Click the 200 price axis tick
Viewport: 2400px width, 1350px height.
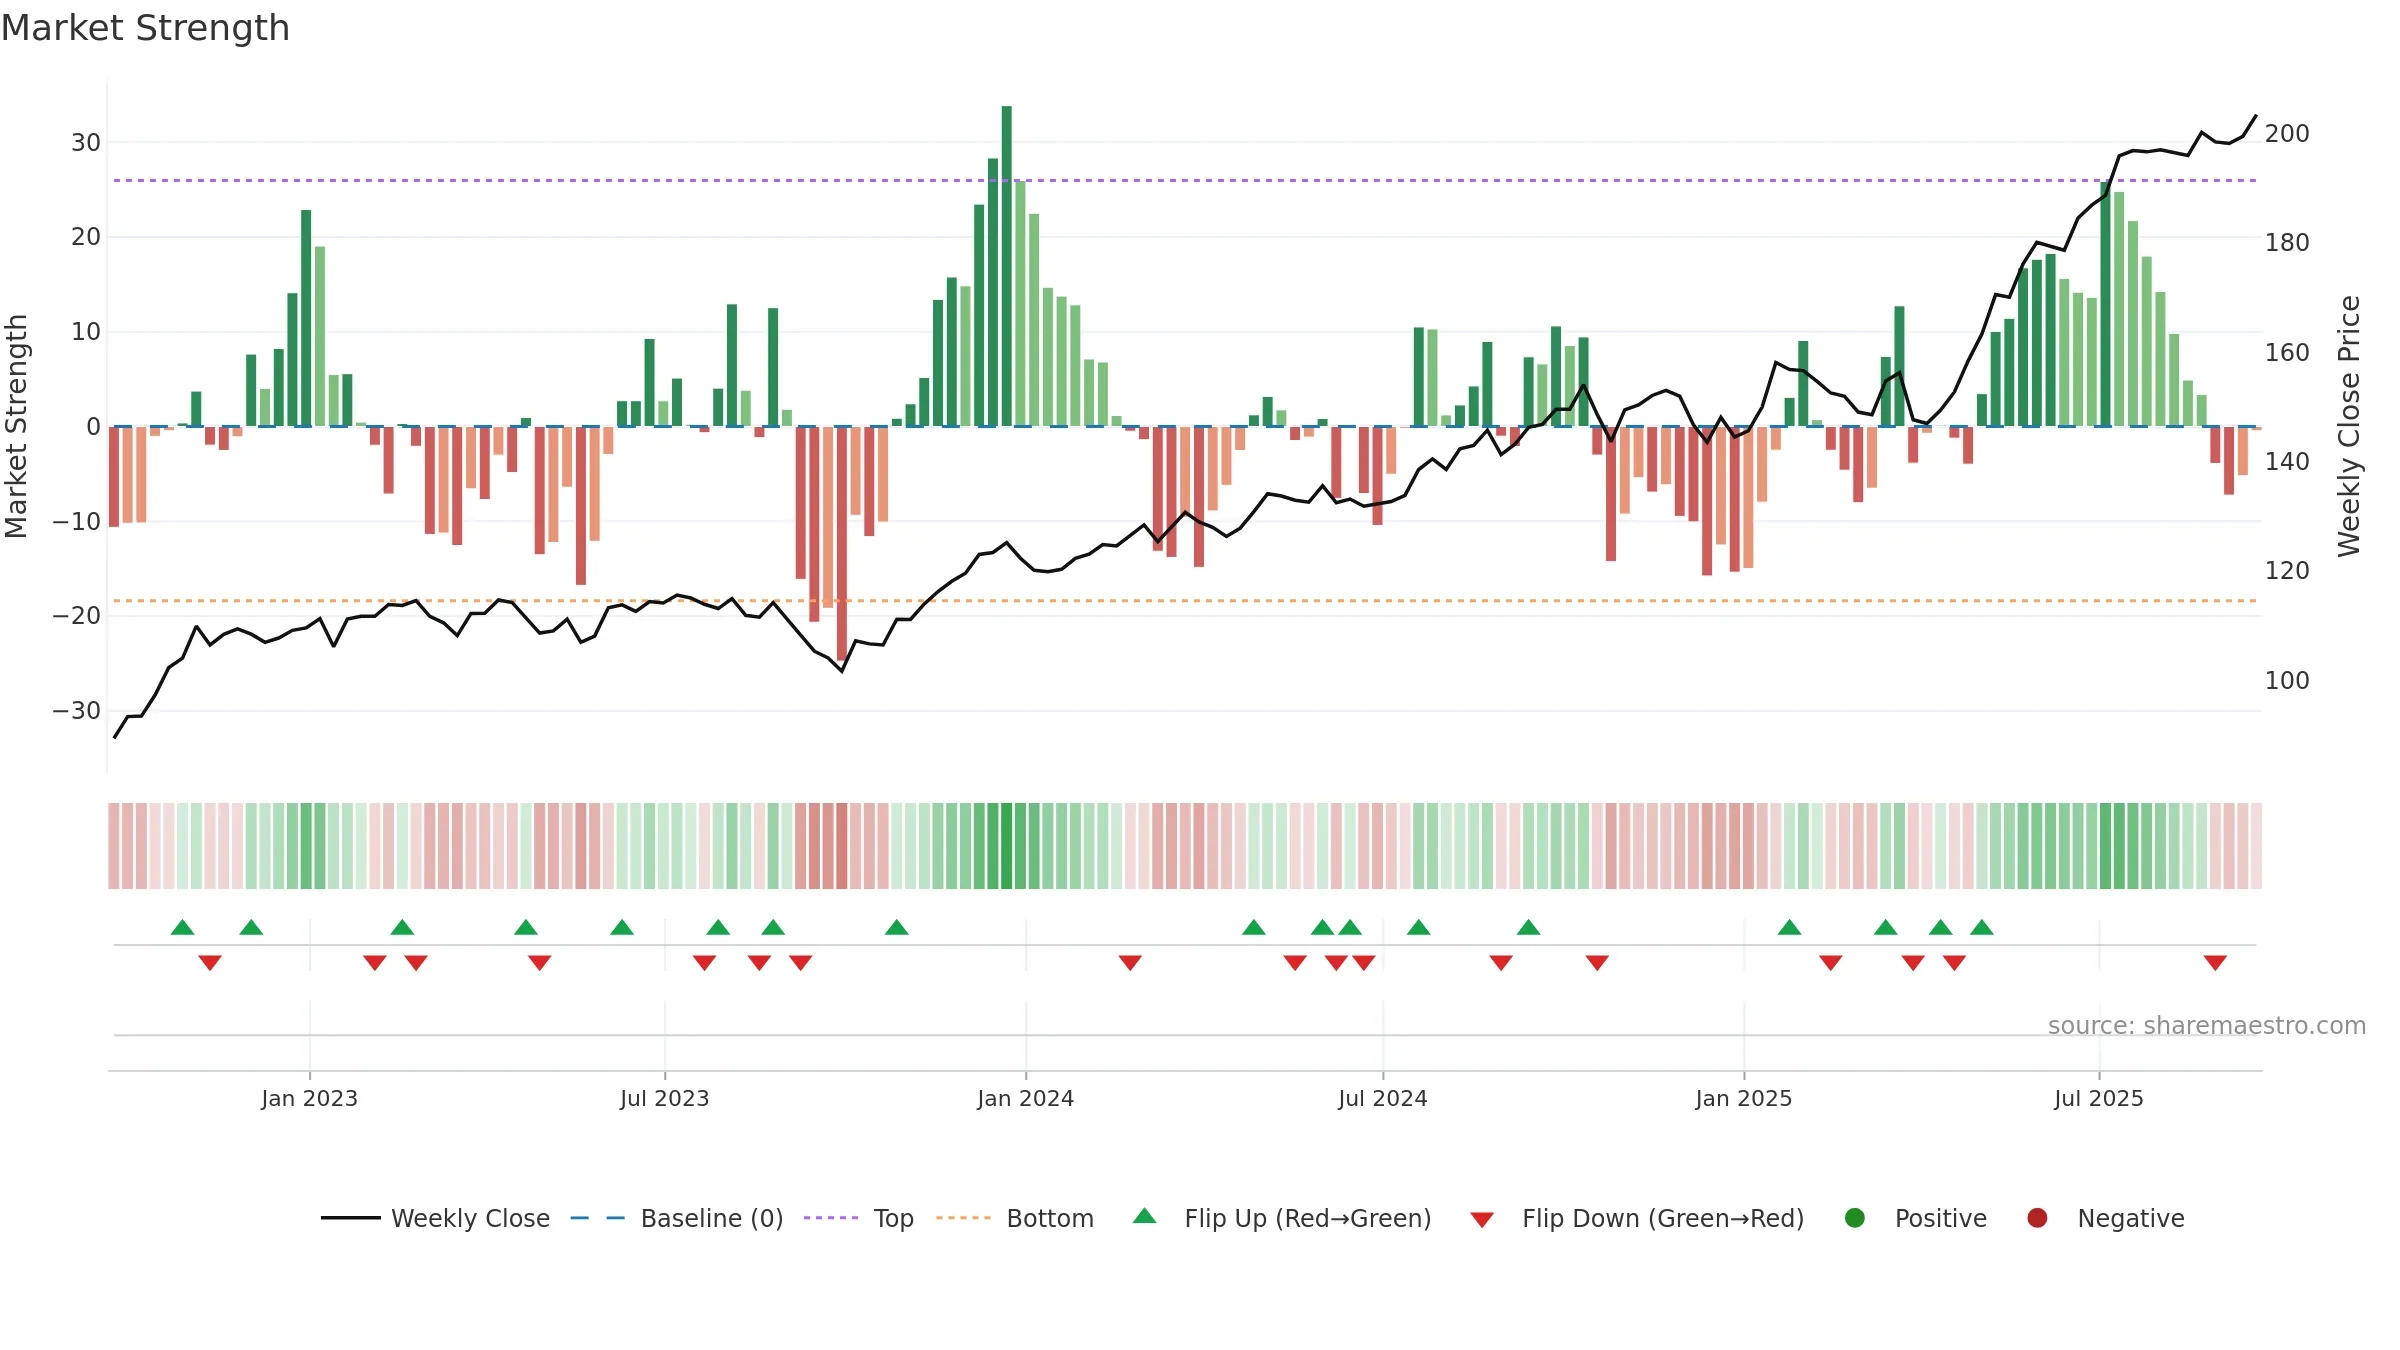(2287, 133)
